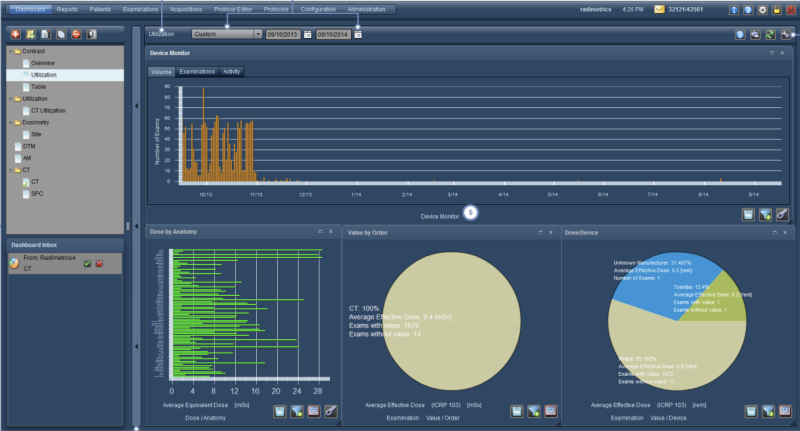Open the mail envelope icon in header
This screenshot has height=431, width=800.
point(659,10)
